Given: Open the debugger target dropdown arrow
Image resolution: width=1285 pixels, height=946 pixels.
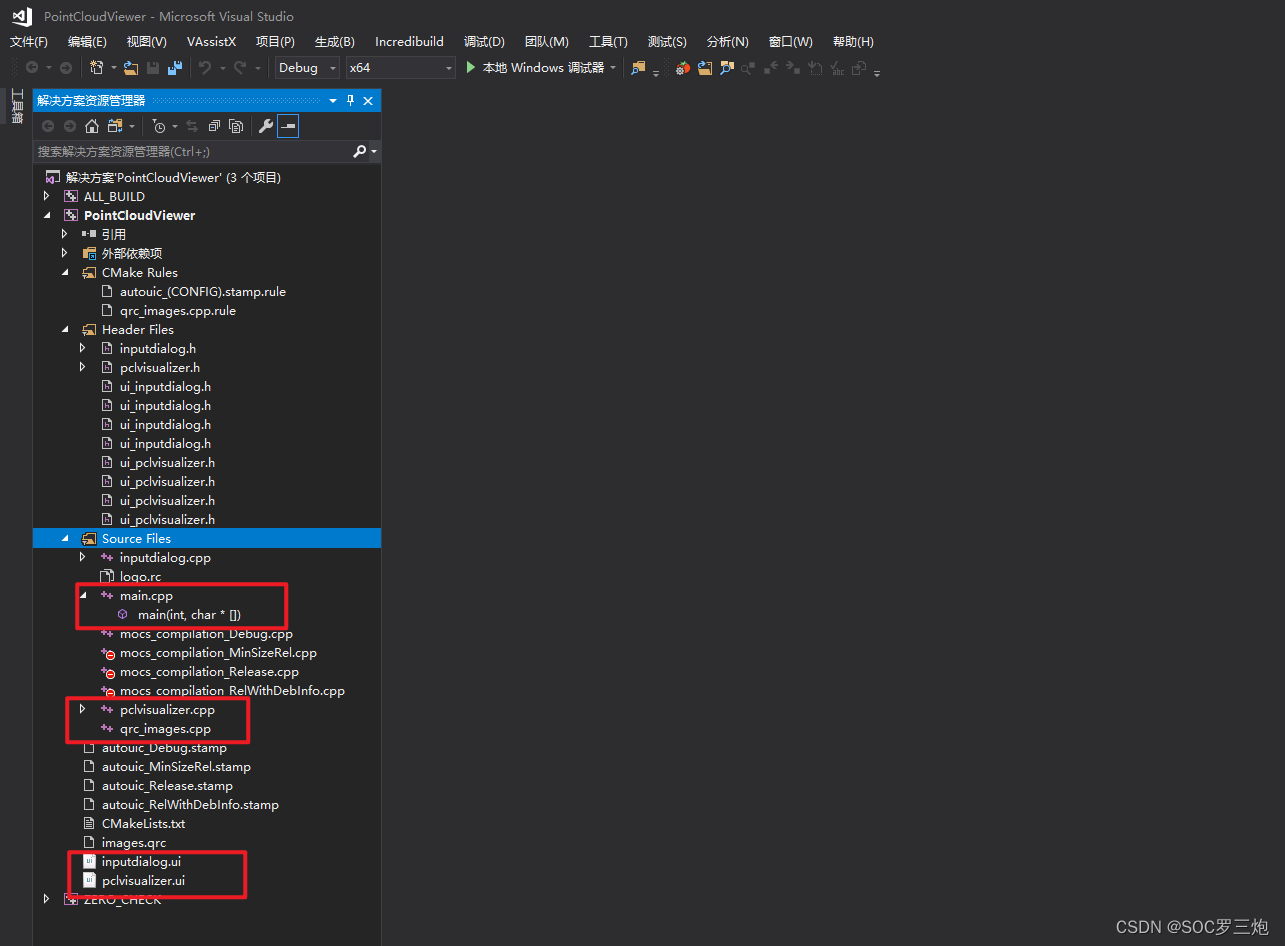Looking at the screenshot, I should [613, 68].
